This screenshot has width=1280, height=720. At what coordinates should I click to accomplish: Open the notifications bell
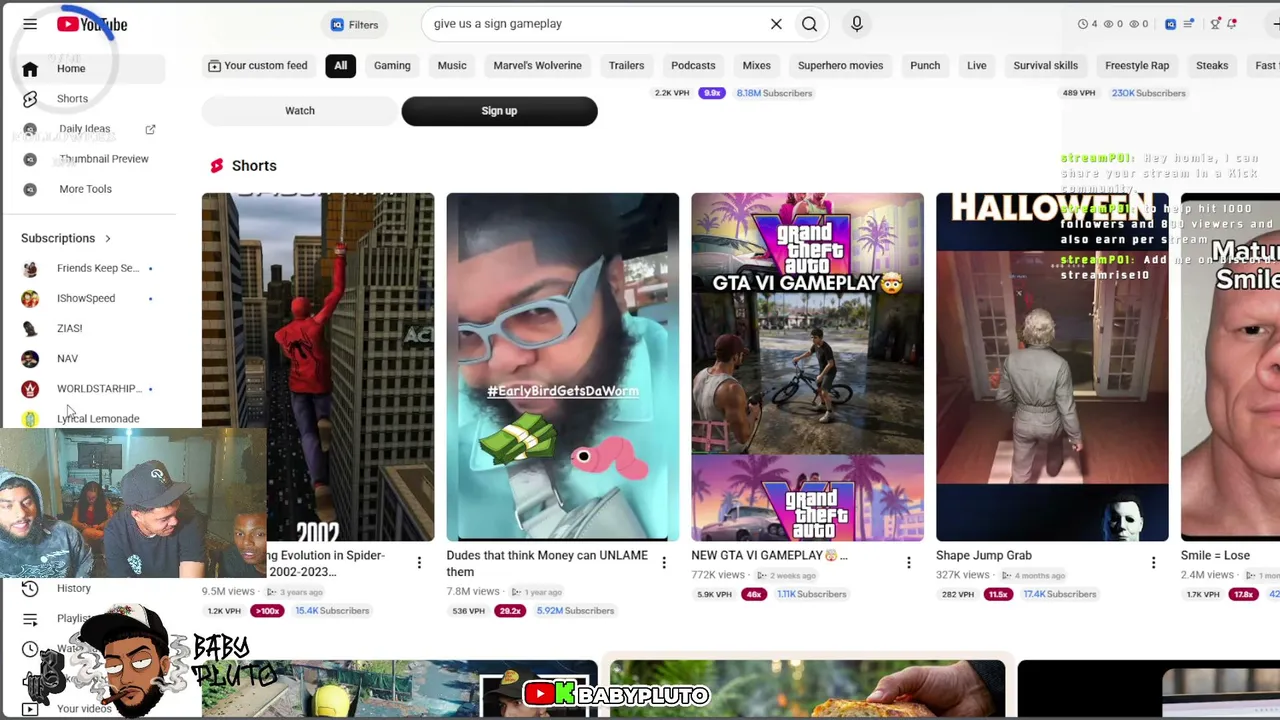point(1232,24)
